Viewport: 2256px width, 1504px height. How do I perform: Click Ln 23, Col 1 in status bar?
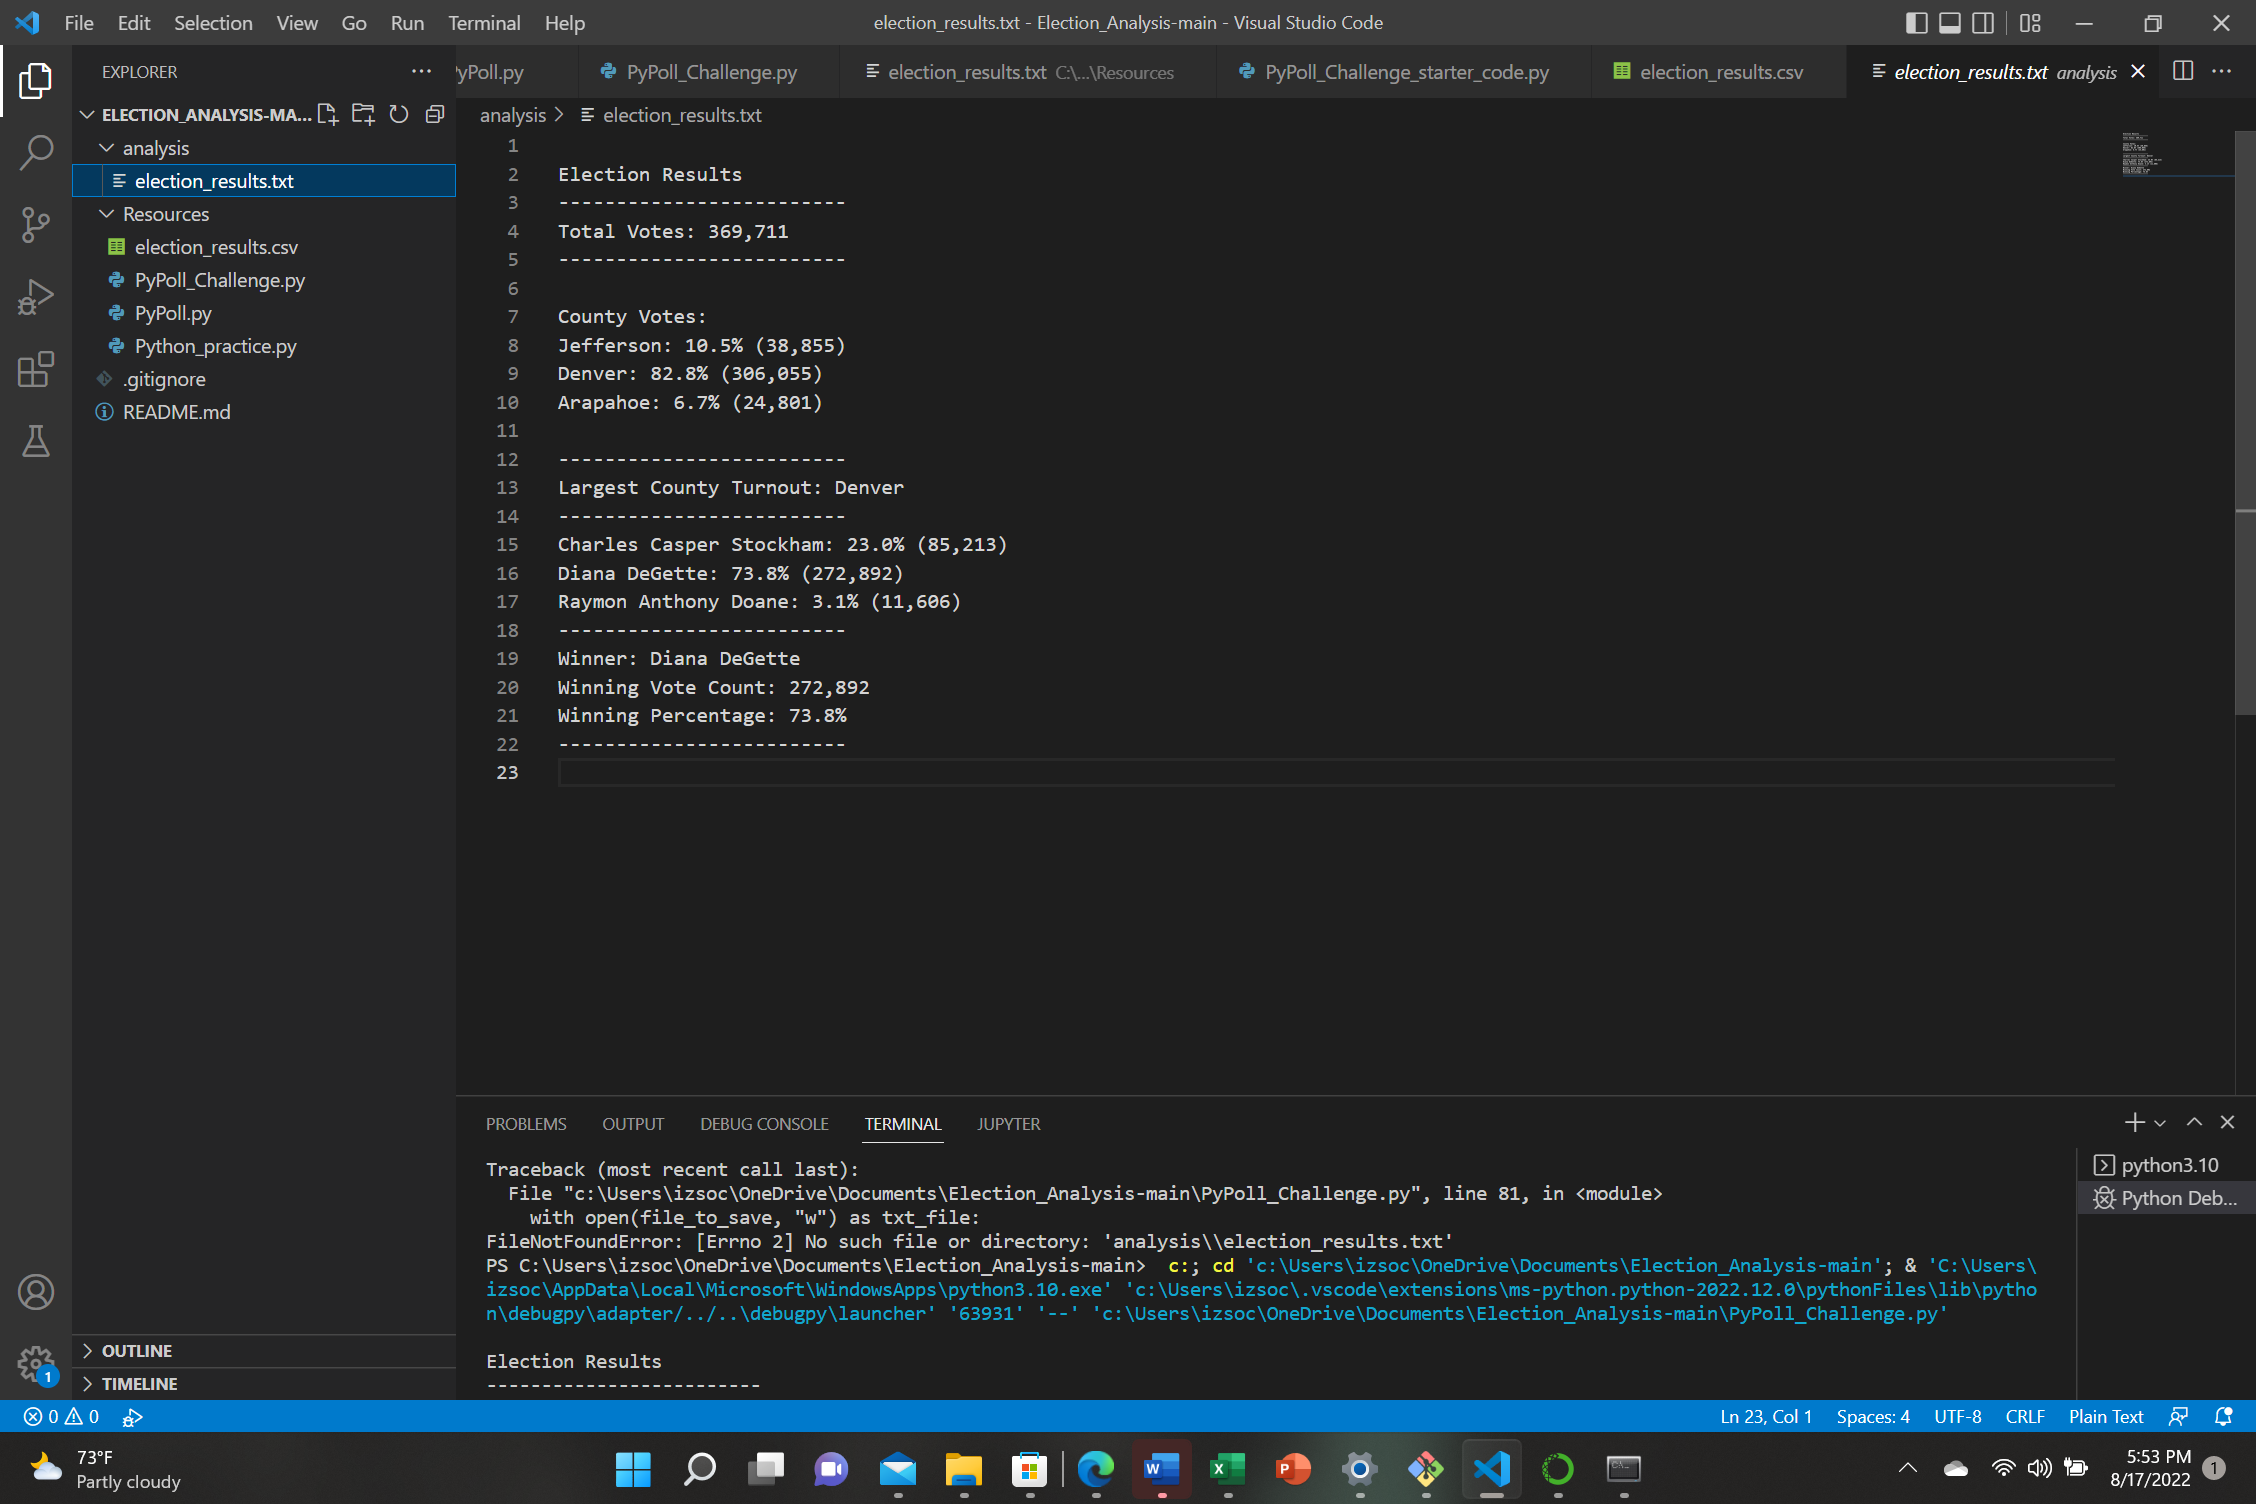(1765, 1416)
